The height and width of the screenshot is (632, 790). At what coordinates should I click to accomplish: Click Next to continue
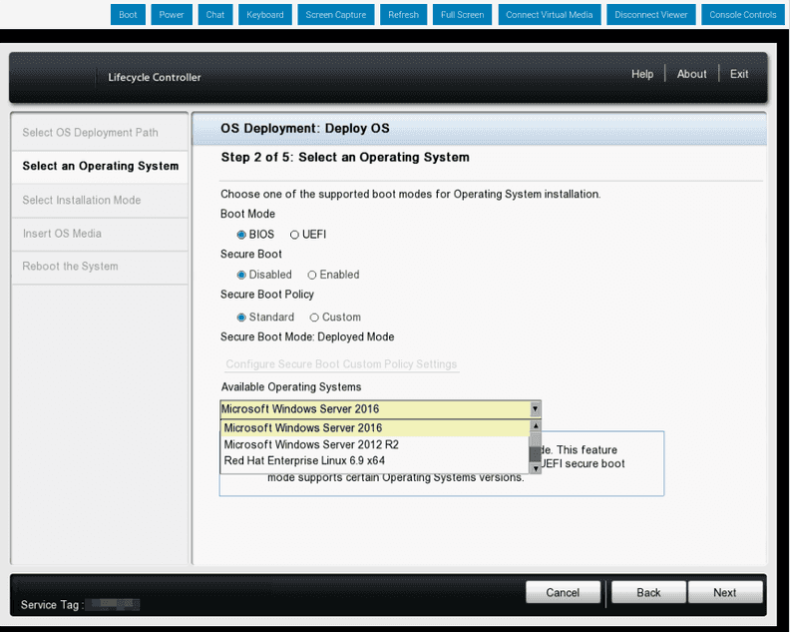pyautogui.click(x=725, y=592)
